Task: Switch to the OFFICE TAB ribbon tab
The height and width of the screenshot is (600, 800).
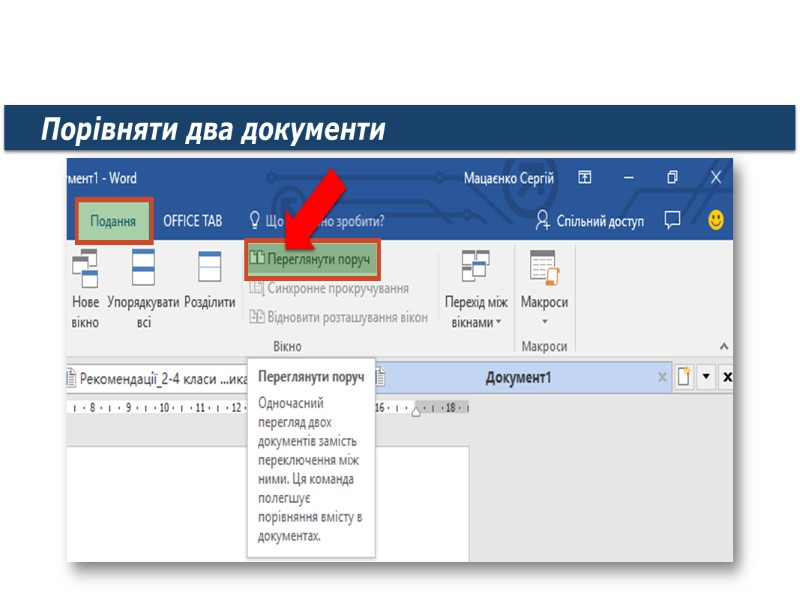Action: tap(192, 221)
